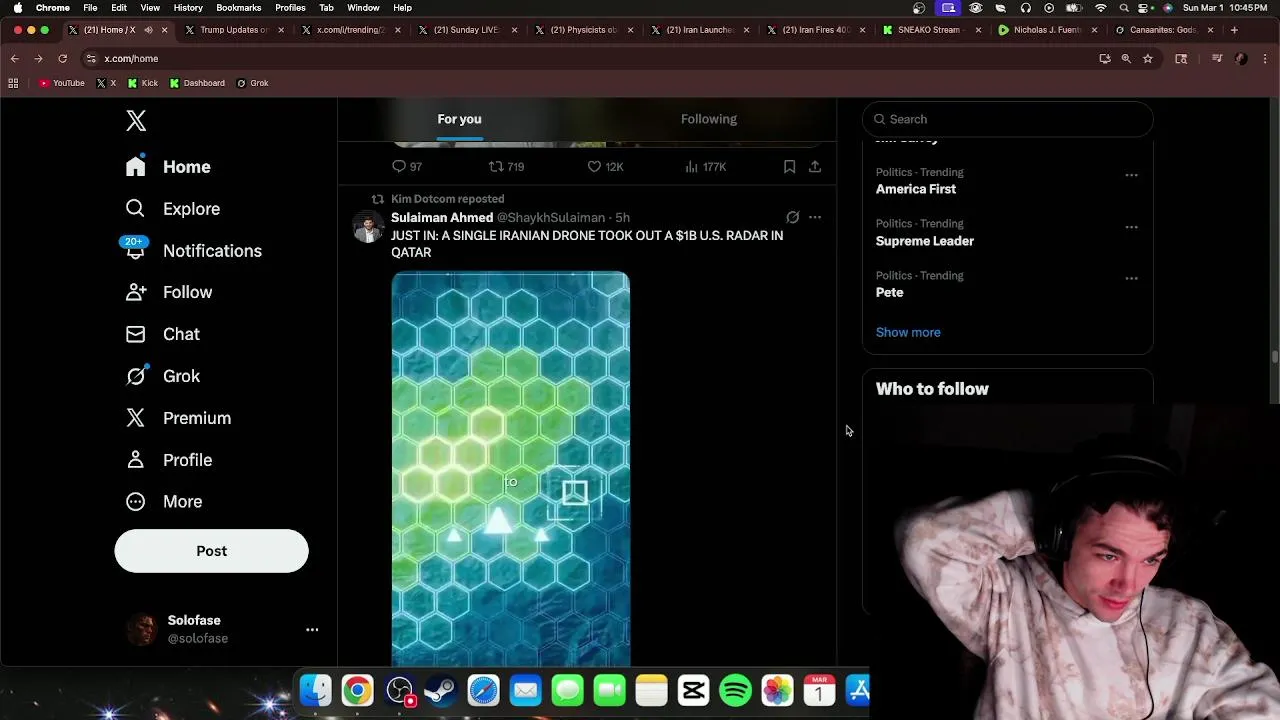Click the Post button

[x=211, y=551]
